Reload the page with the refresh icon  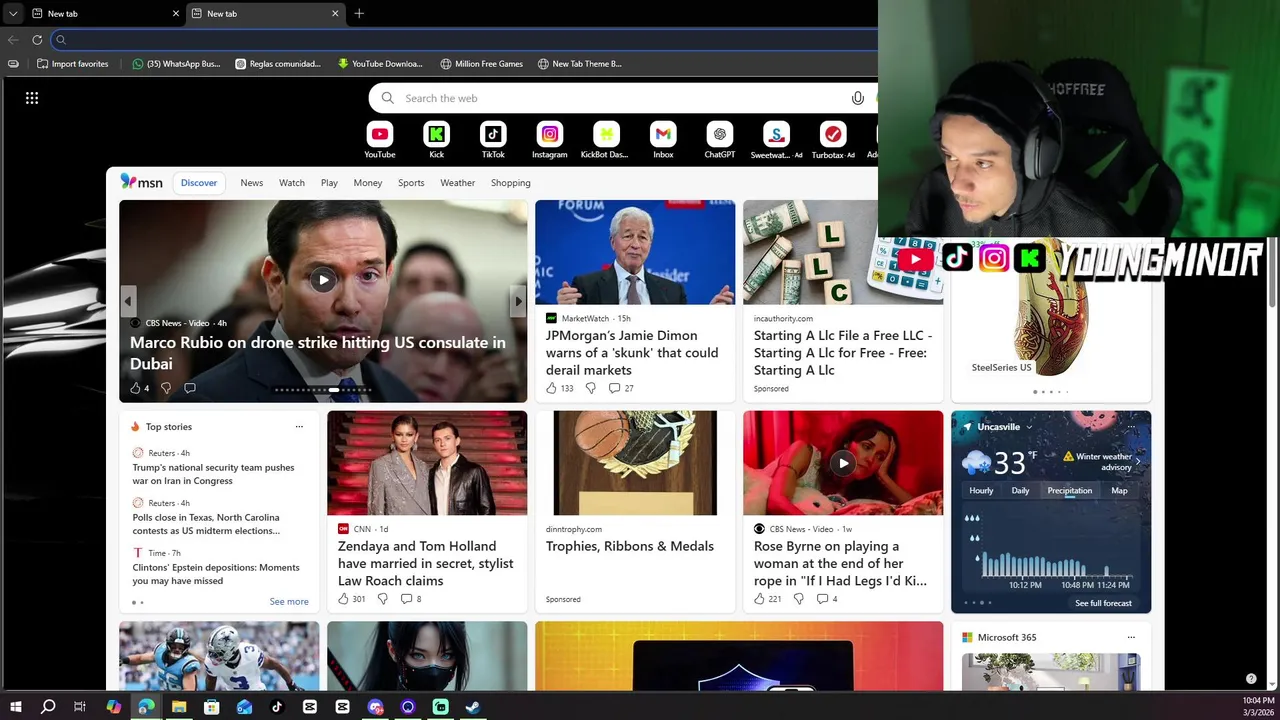(x=37, y=40)
